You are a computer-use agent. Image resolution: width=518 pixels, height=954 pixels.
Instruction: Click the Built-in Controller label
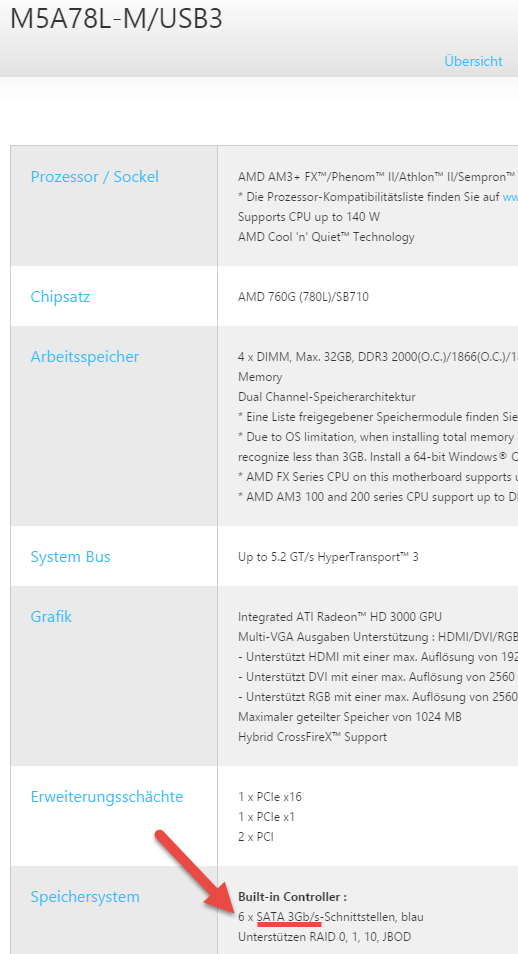[292, 897]
